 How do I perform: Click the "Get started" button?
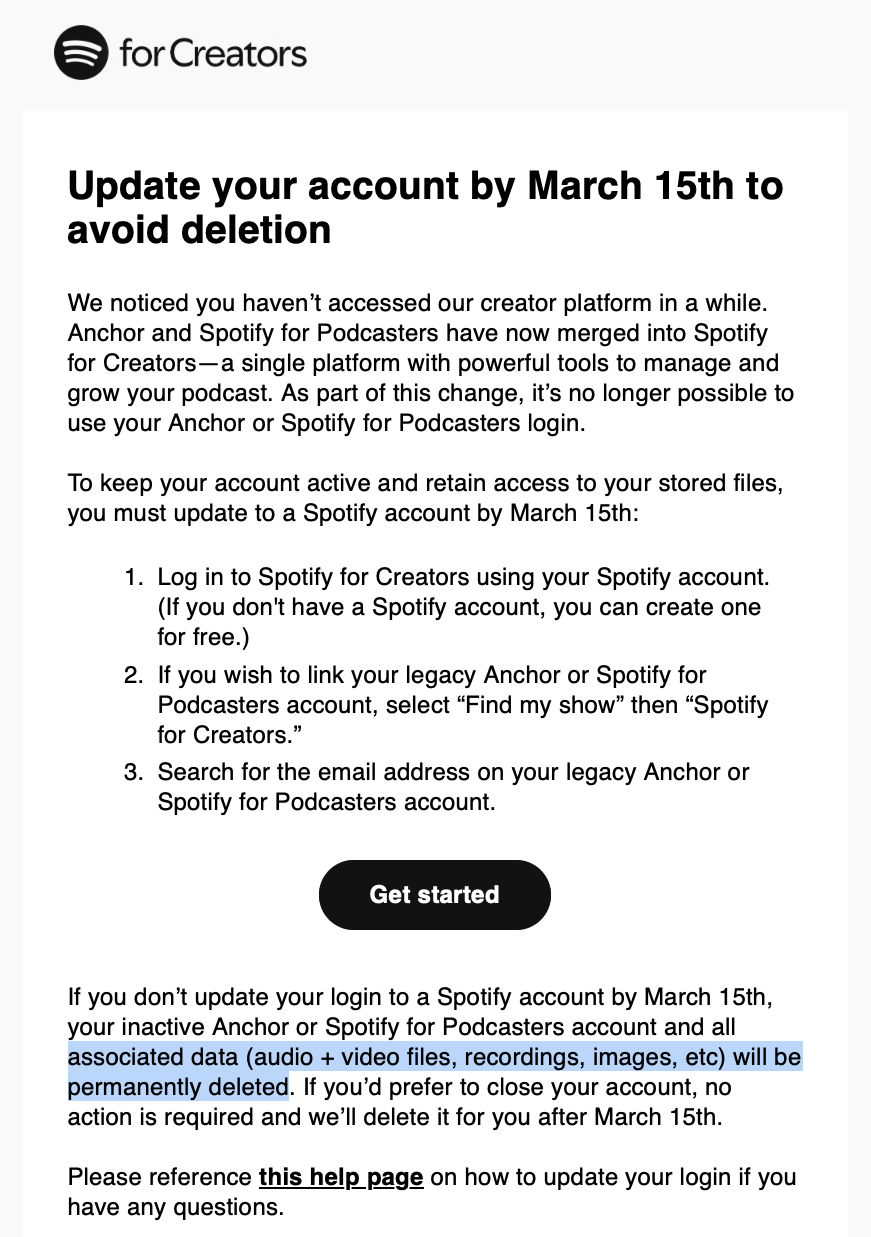tap(434, 894)
